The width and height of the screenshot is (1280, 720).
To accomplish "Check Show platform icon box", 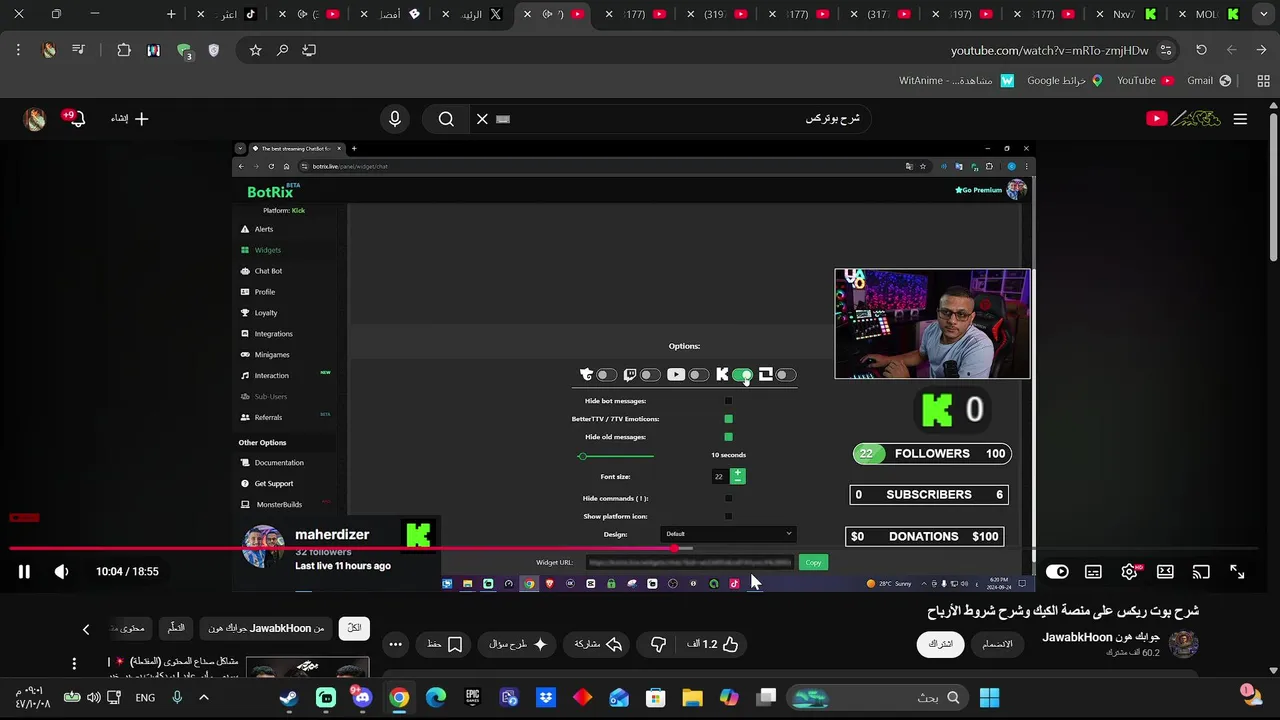I will pyautogui.click(x=728, y=516).
